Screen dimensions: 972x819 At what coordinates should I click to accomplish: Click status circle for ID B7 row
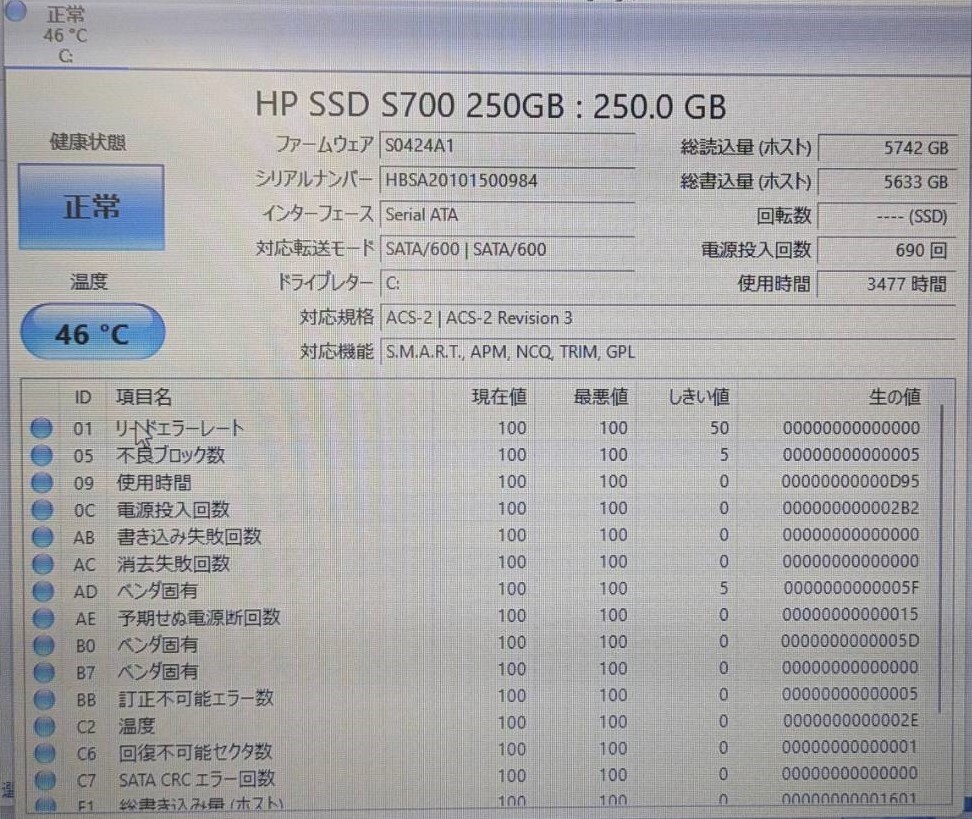click(44, 671)
